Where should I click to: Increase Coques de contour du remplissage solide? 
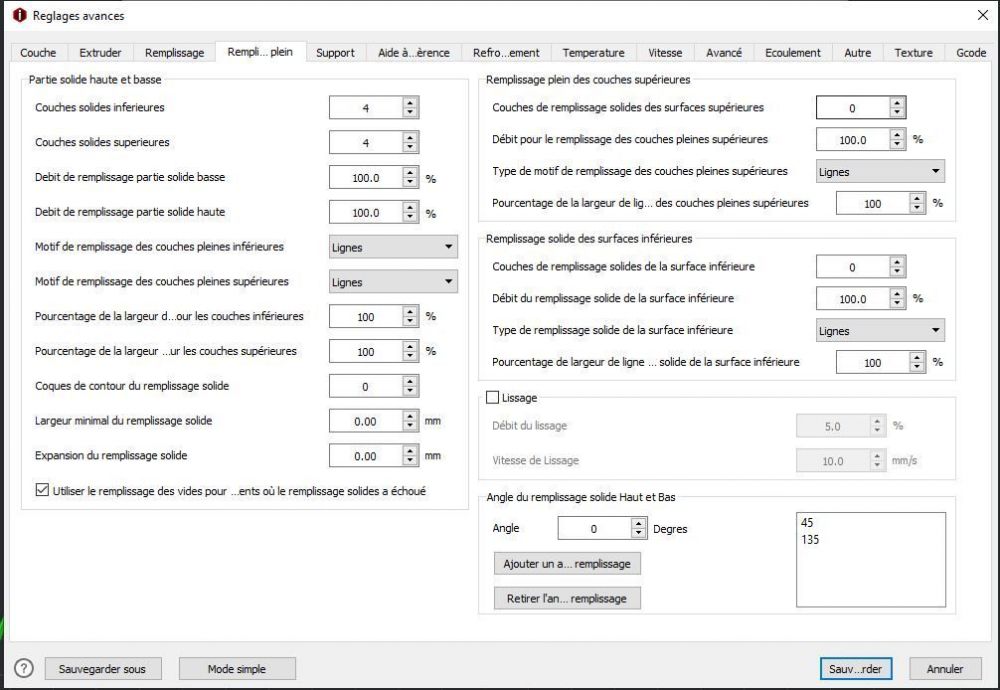410,381
